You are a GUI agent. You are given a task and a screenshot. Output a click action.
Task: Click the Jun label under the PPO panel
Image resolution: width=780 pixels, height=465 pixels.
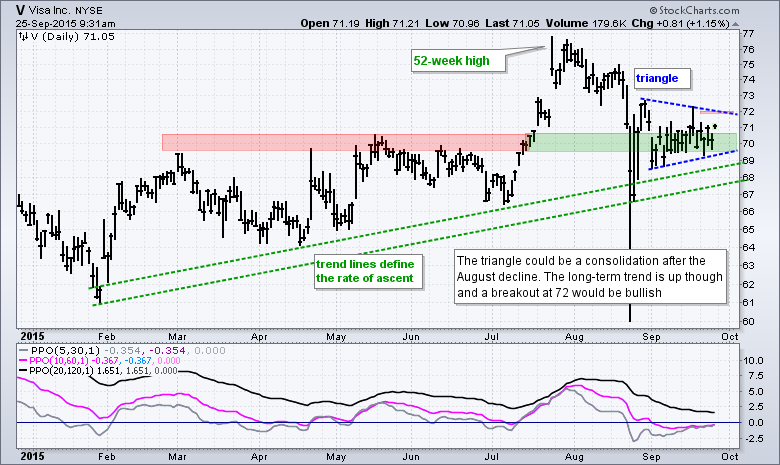pos(410,457)
